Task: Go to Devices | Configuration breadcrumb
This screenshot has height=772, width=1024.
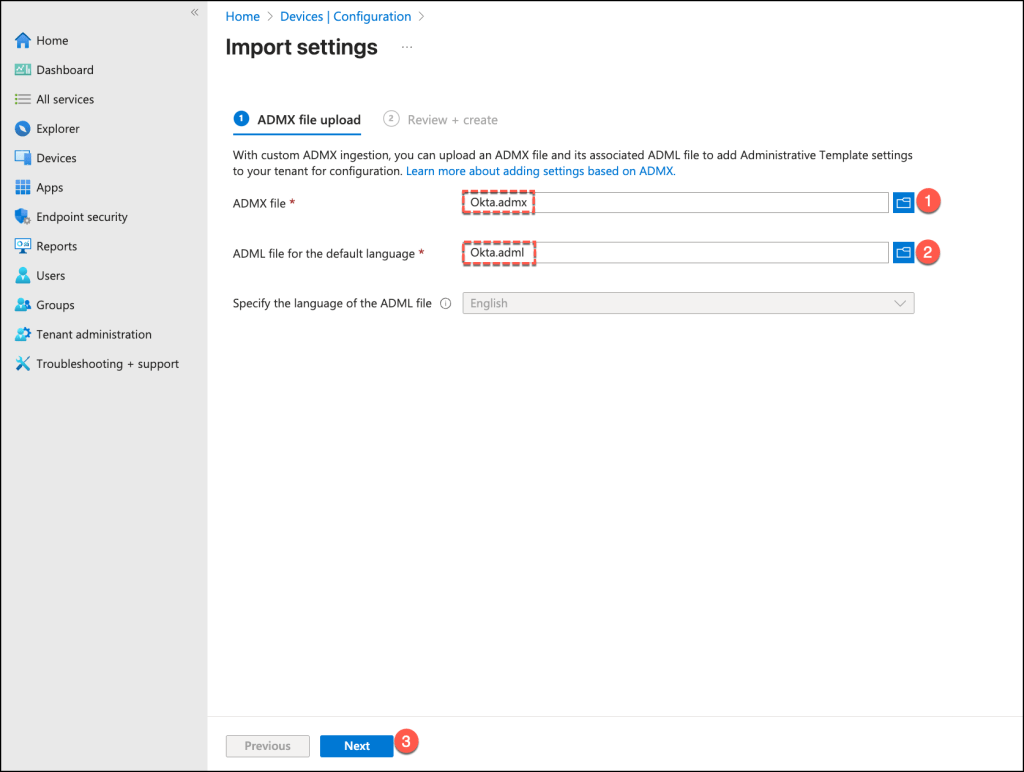Action: (345, 17)
